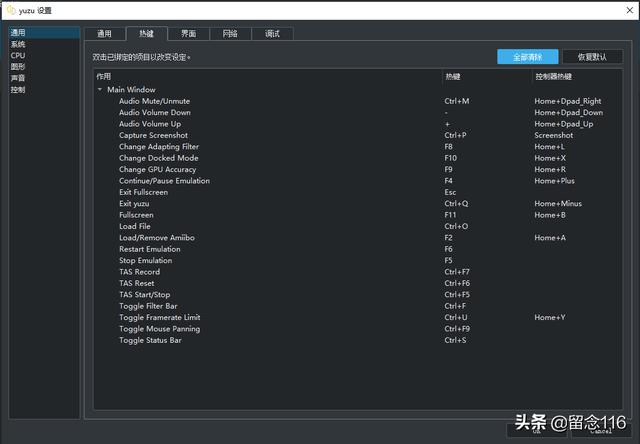Select the Audio Mute/Unmute hotkey row
This screenshot has width=640, height=444.
(x=154, y=101)
